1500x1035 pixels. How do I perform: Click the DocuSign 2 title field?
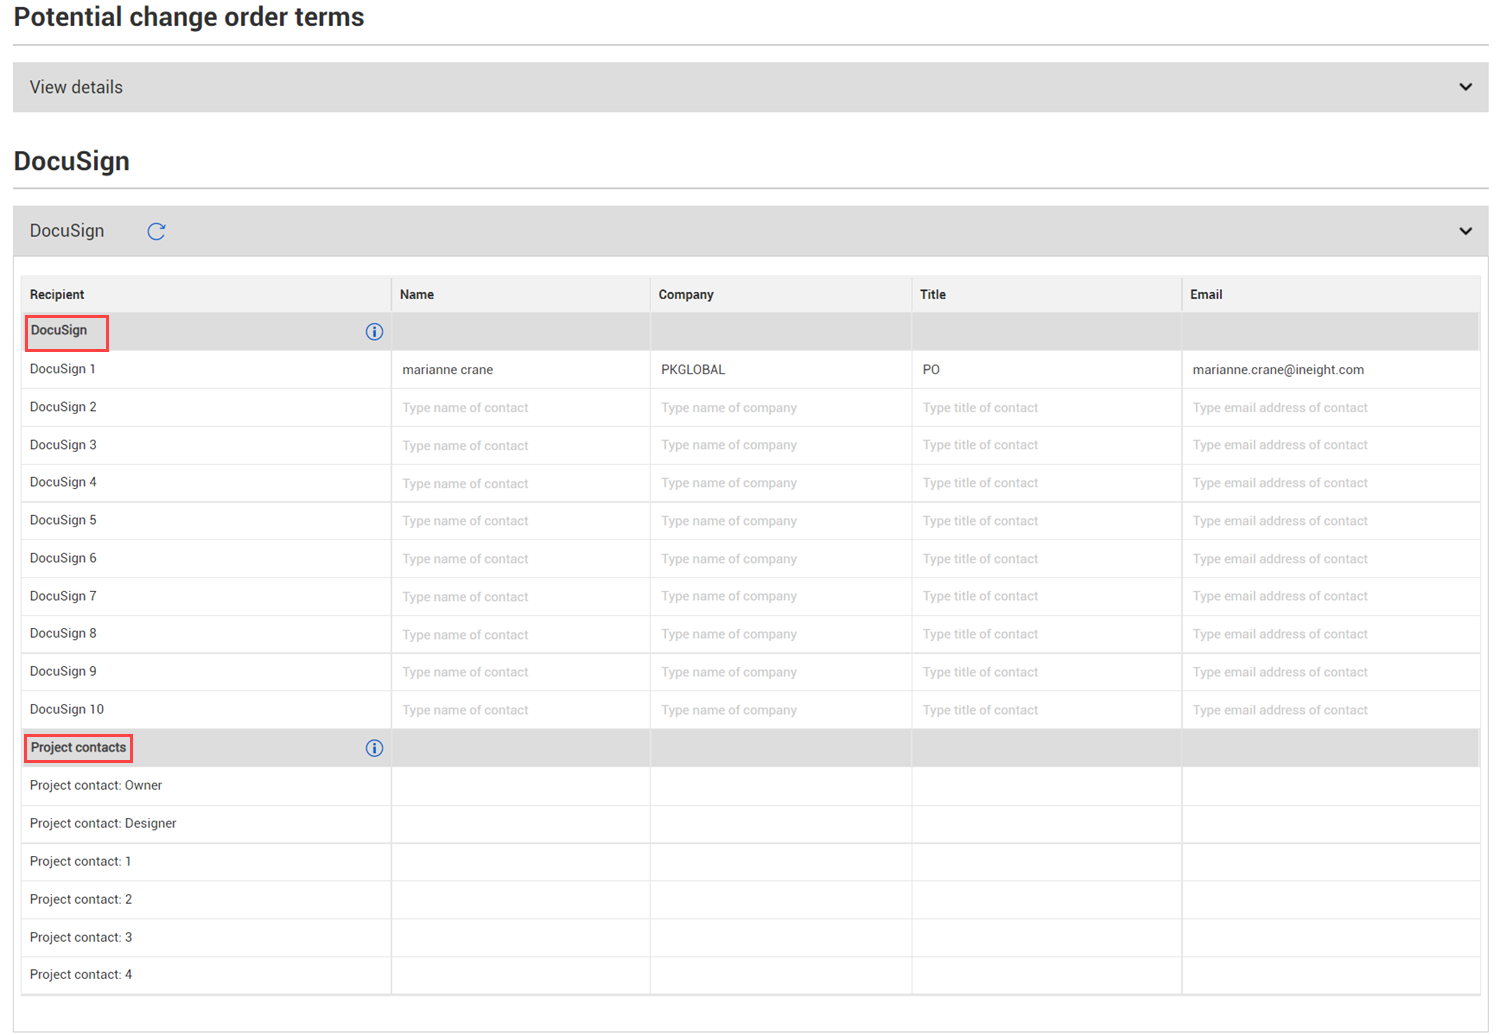coord(1047,408)
